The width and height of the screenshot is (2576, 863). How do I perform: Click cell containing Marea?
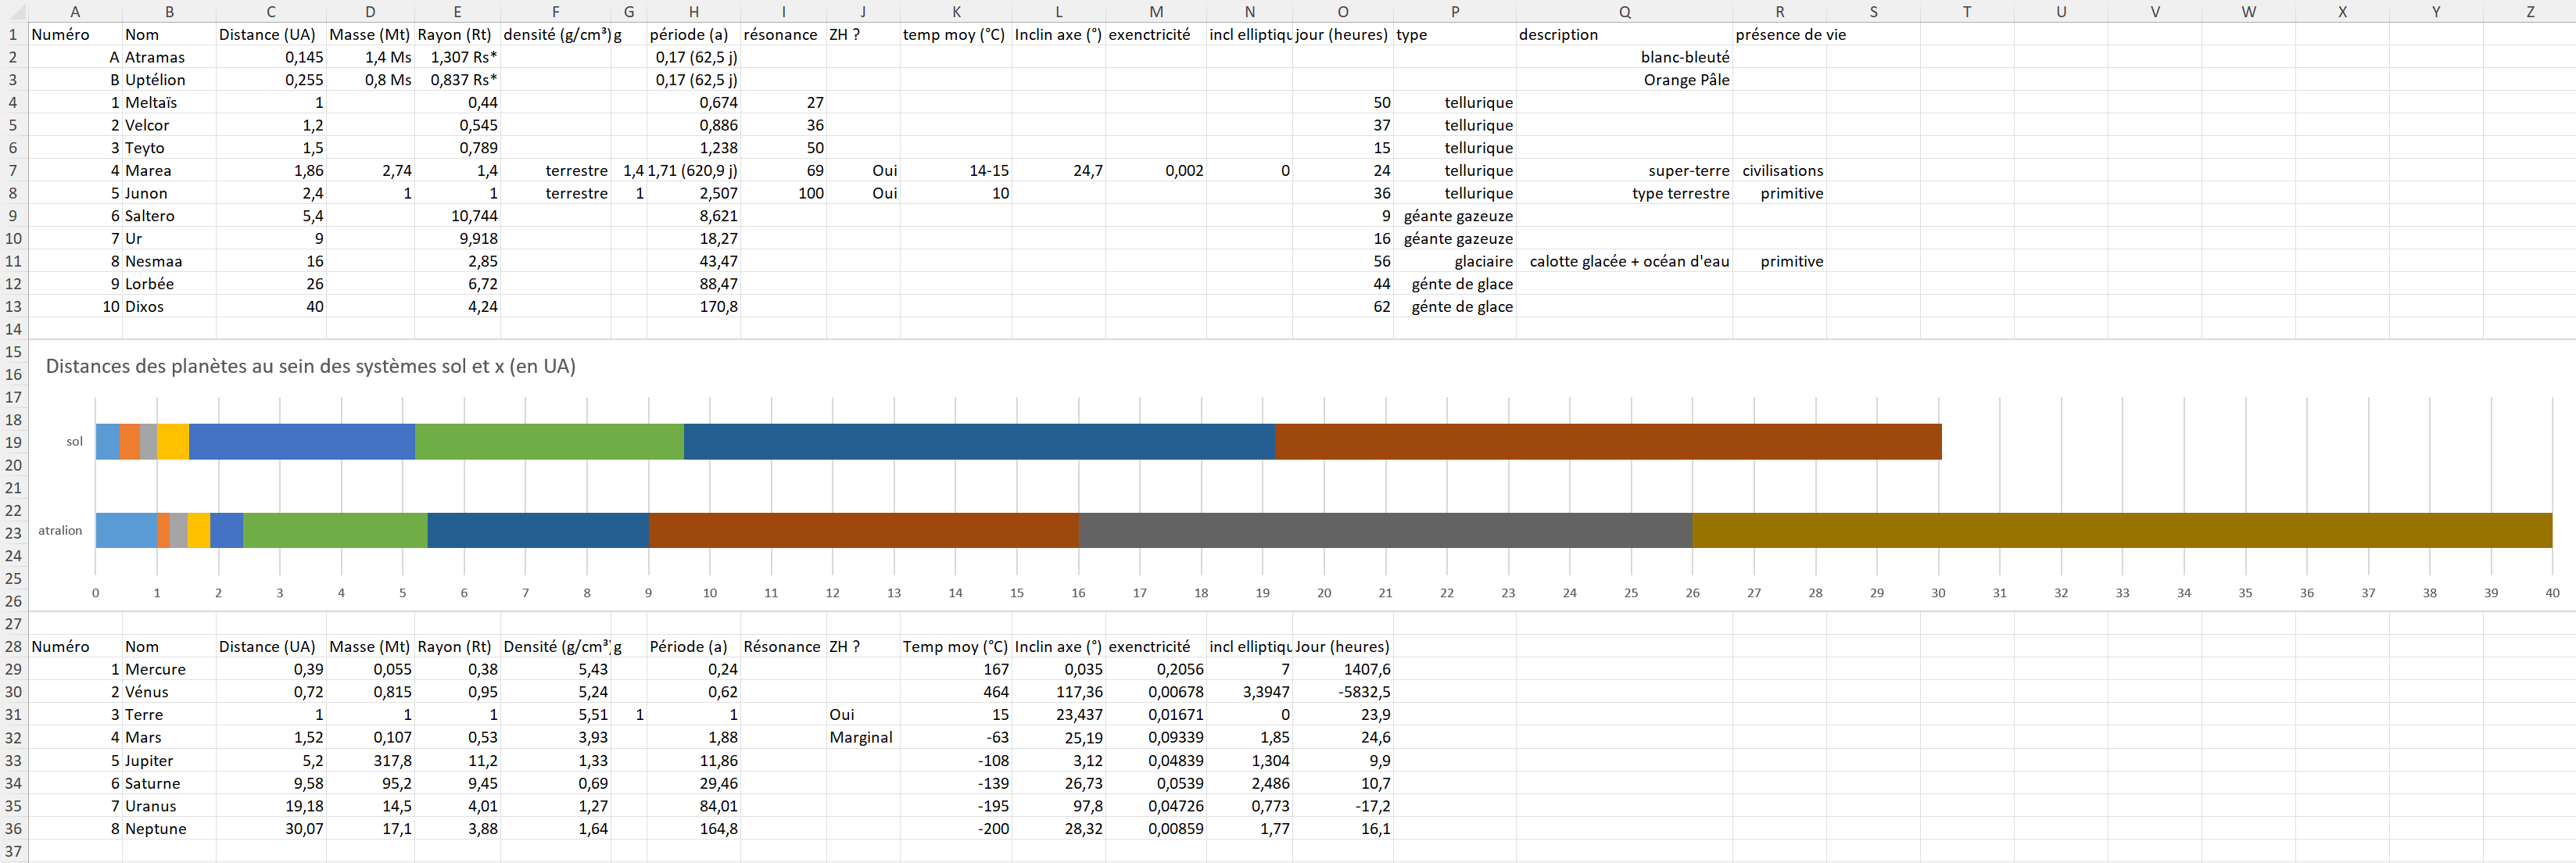coord(148,171)
